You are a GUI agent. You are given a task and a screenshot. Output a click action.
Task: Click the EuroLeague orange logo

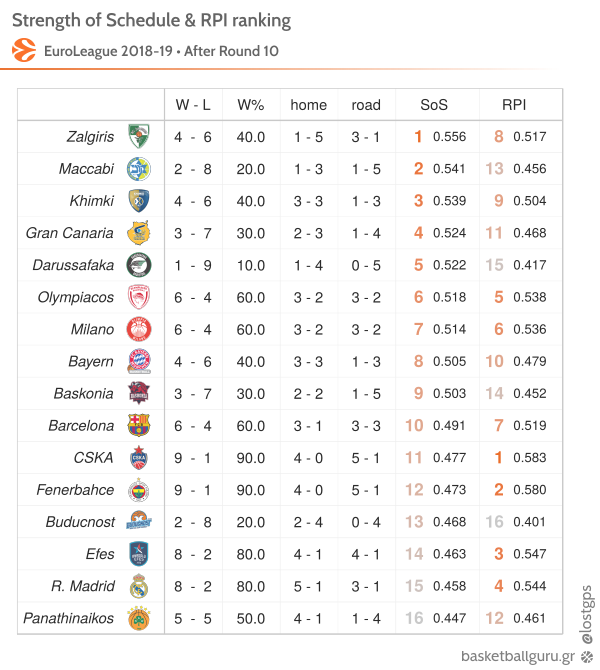pyautogui.click(x=24, y=50)
